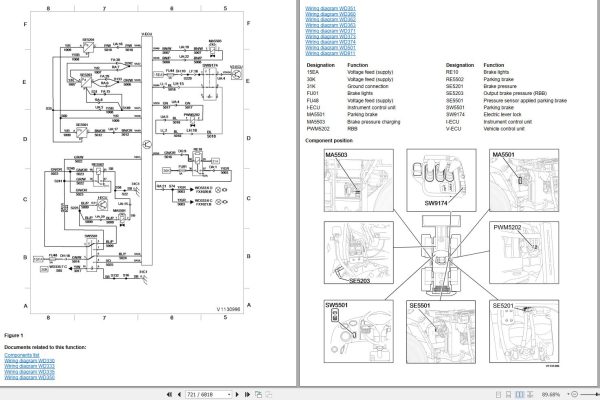
Task: Select two-page continuous view icon
Action: [530, 394]
